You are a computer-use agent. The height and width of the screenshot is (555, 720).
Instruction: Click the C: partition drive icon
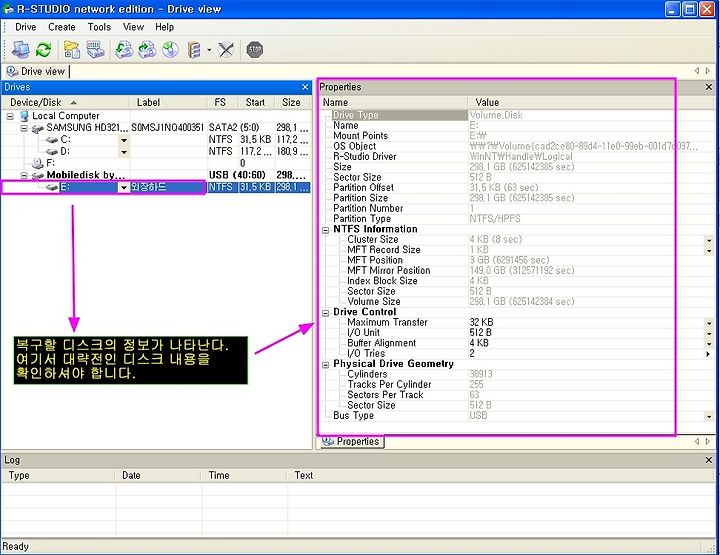52,140
